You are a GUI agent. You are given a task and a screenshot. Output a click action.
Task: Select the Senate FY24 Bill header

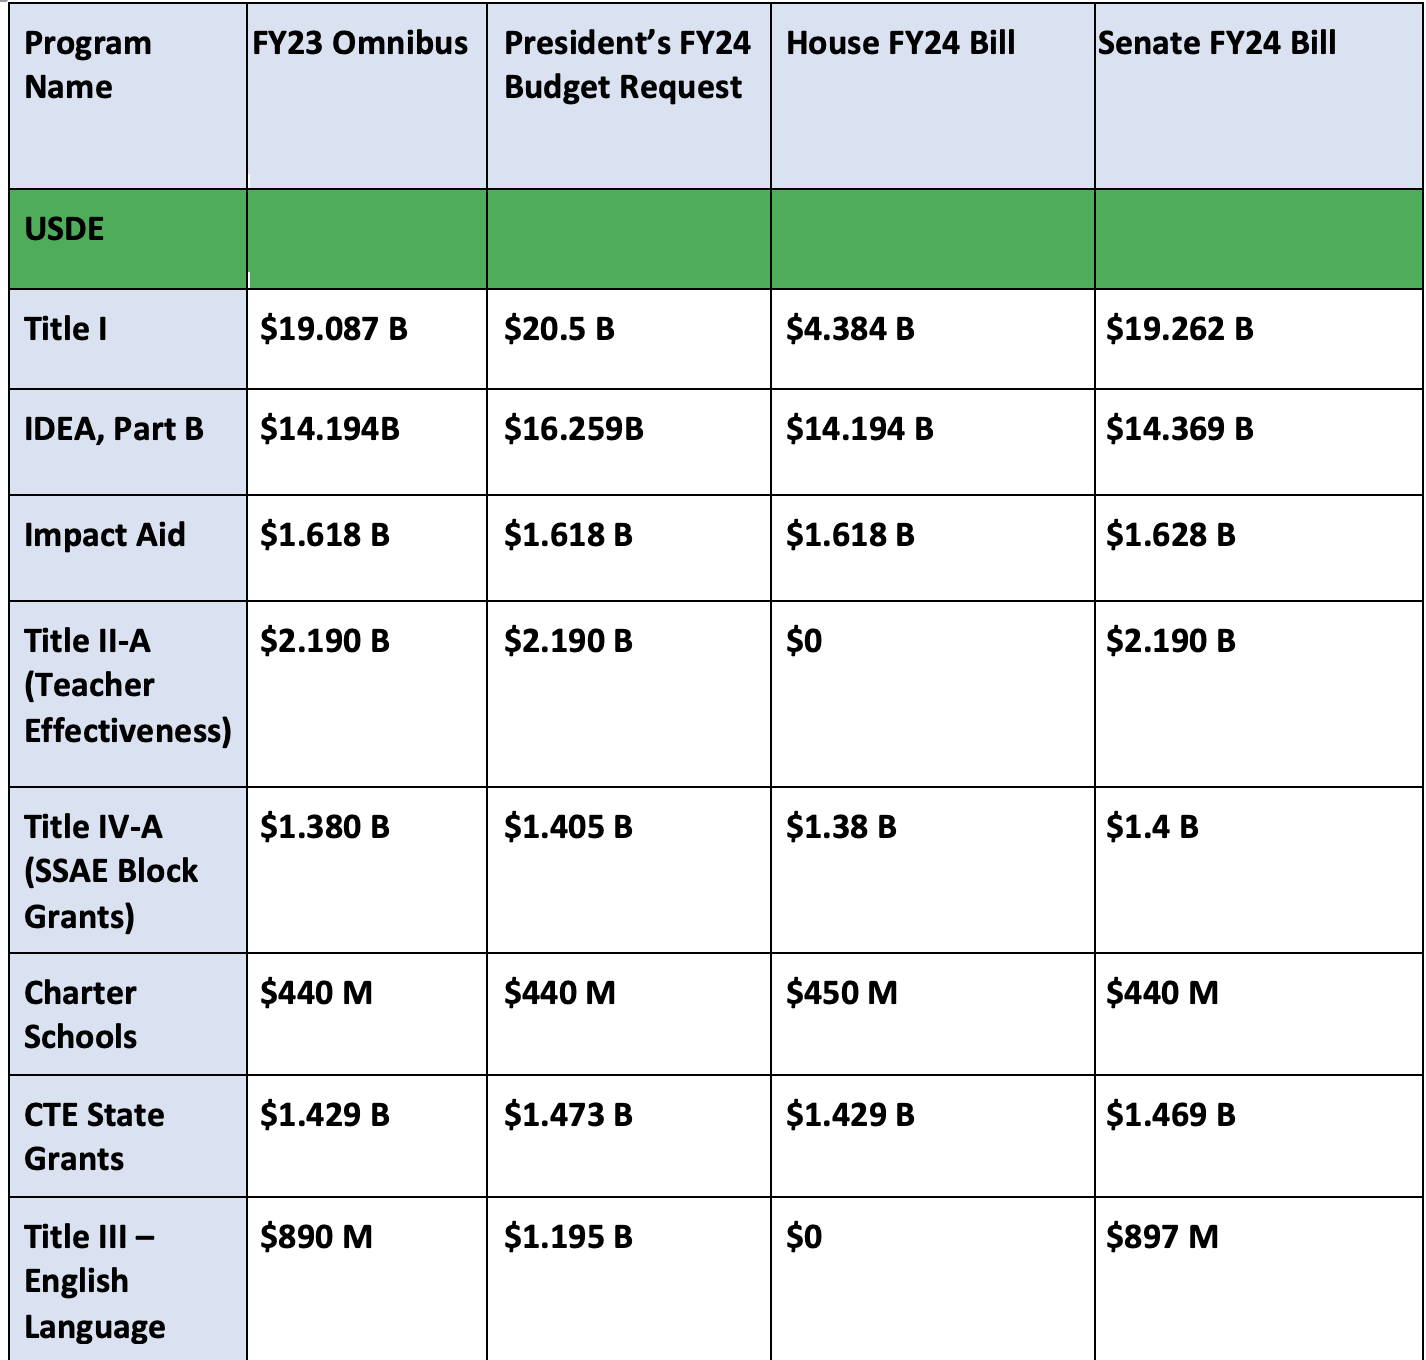[1259, 96]
